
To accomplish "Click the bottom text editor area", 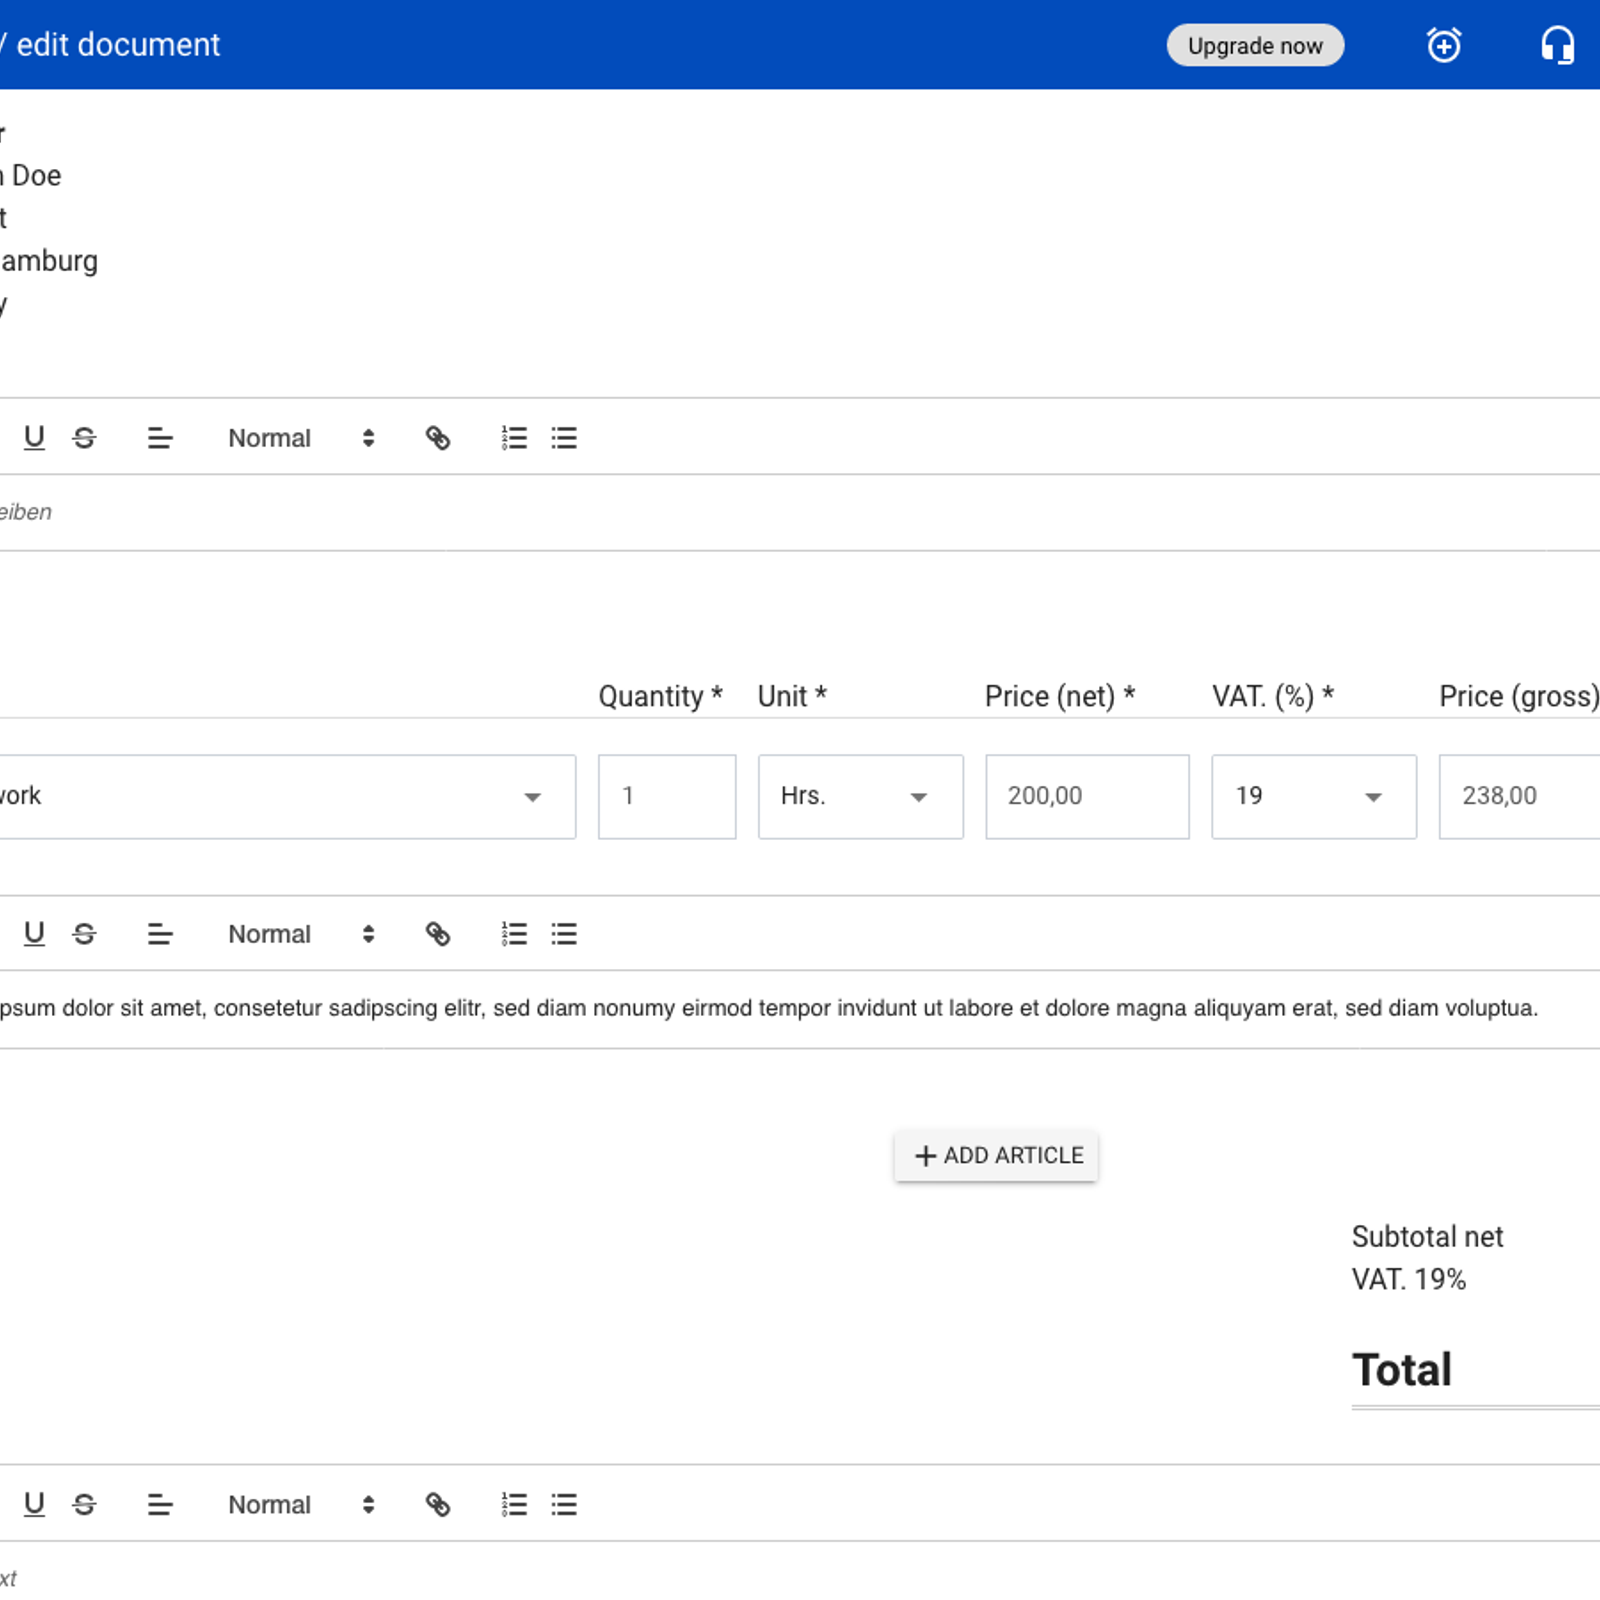I will (800, 1572).
